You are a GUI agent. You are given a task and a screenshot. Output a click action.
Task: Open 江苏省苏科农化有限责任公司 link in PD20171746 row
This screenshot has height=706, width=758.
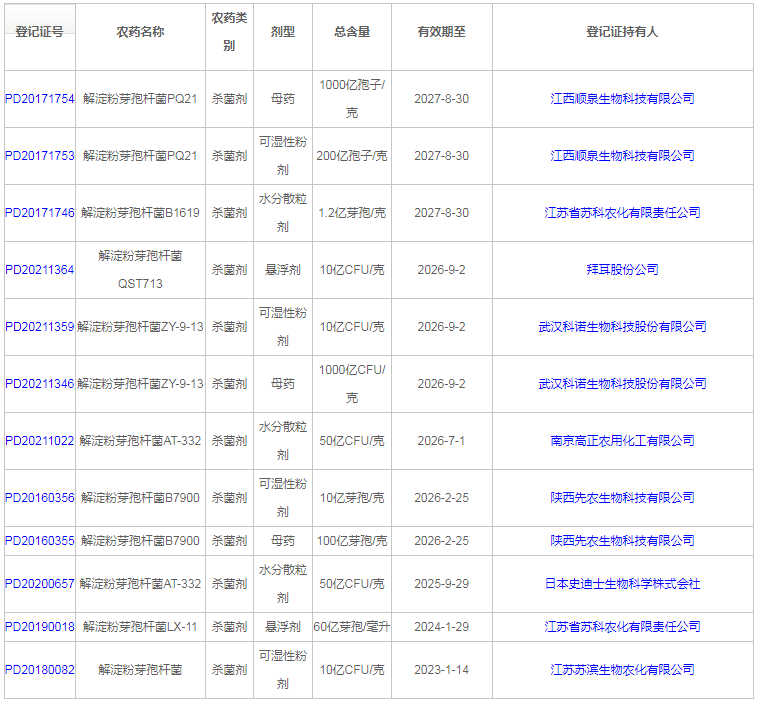point(622,213)
